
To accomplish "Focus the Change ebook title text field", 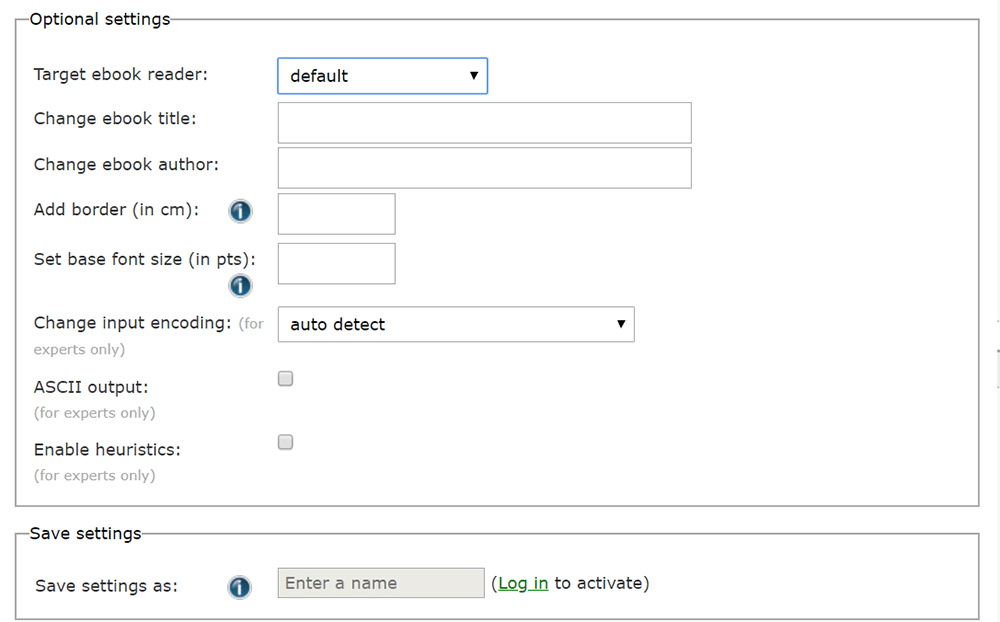I will click(x=484, y=123).
